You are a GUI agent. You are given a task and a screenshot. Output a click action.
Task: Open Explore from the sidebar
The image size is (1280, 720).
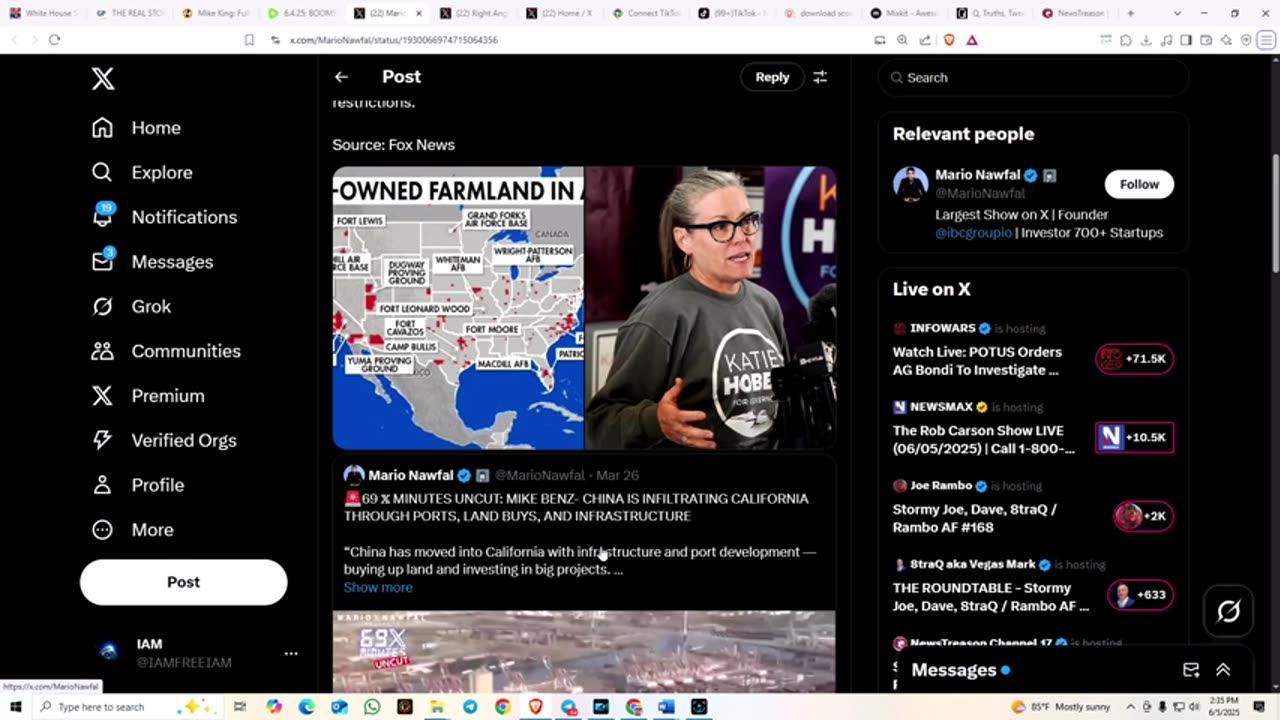click(x=142, y=172)
